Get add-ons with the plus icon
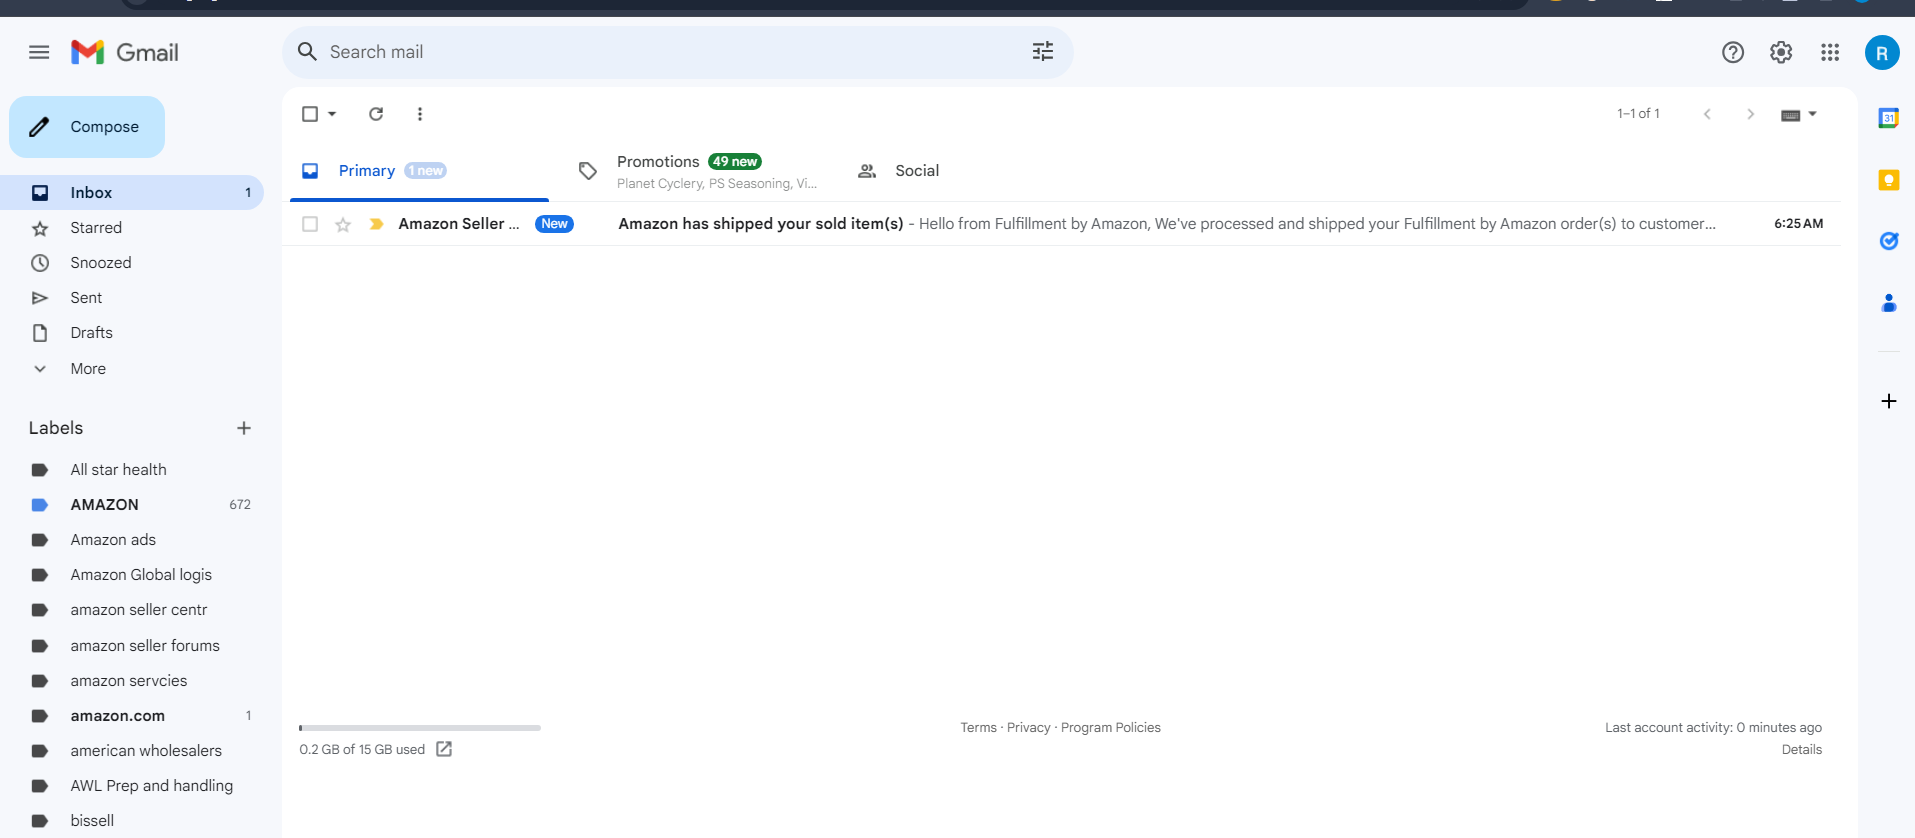 click(x=1889, y=401)
